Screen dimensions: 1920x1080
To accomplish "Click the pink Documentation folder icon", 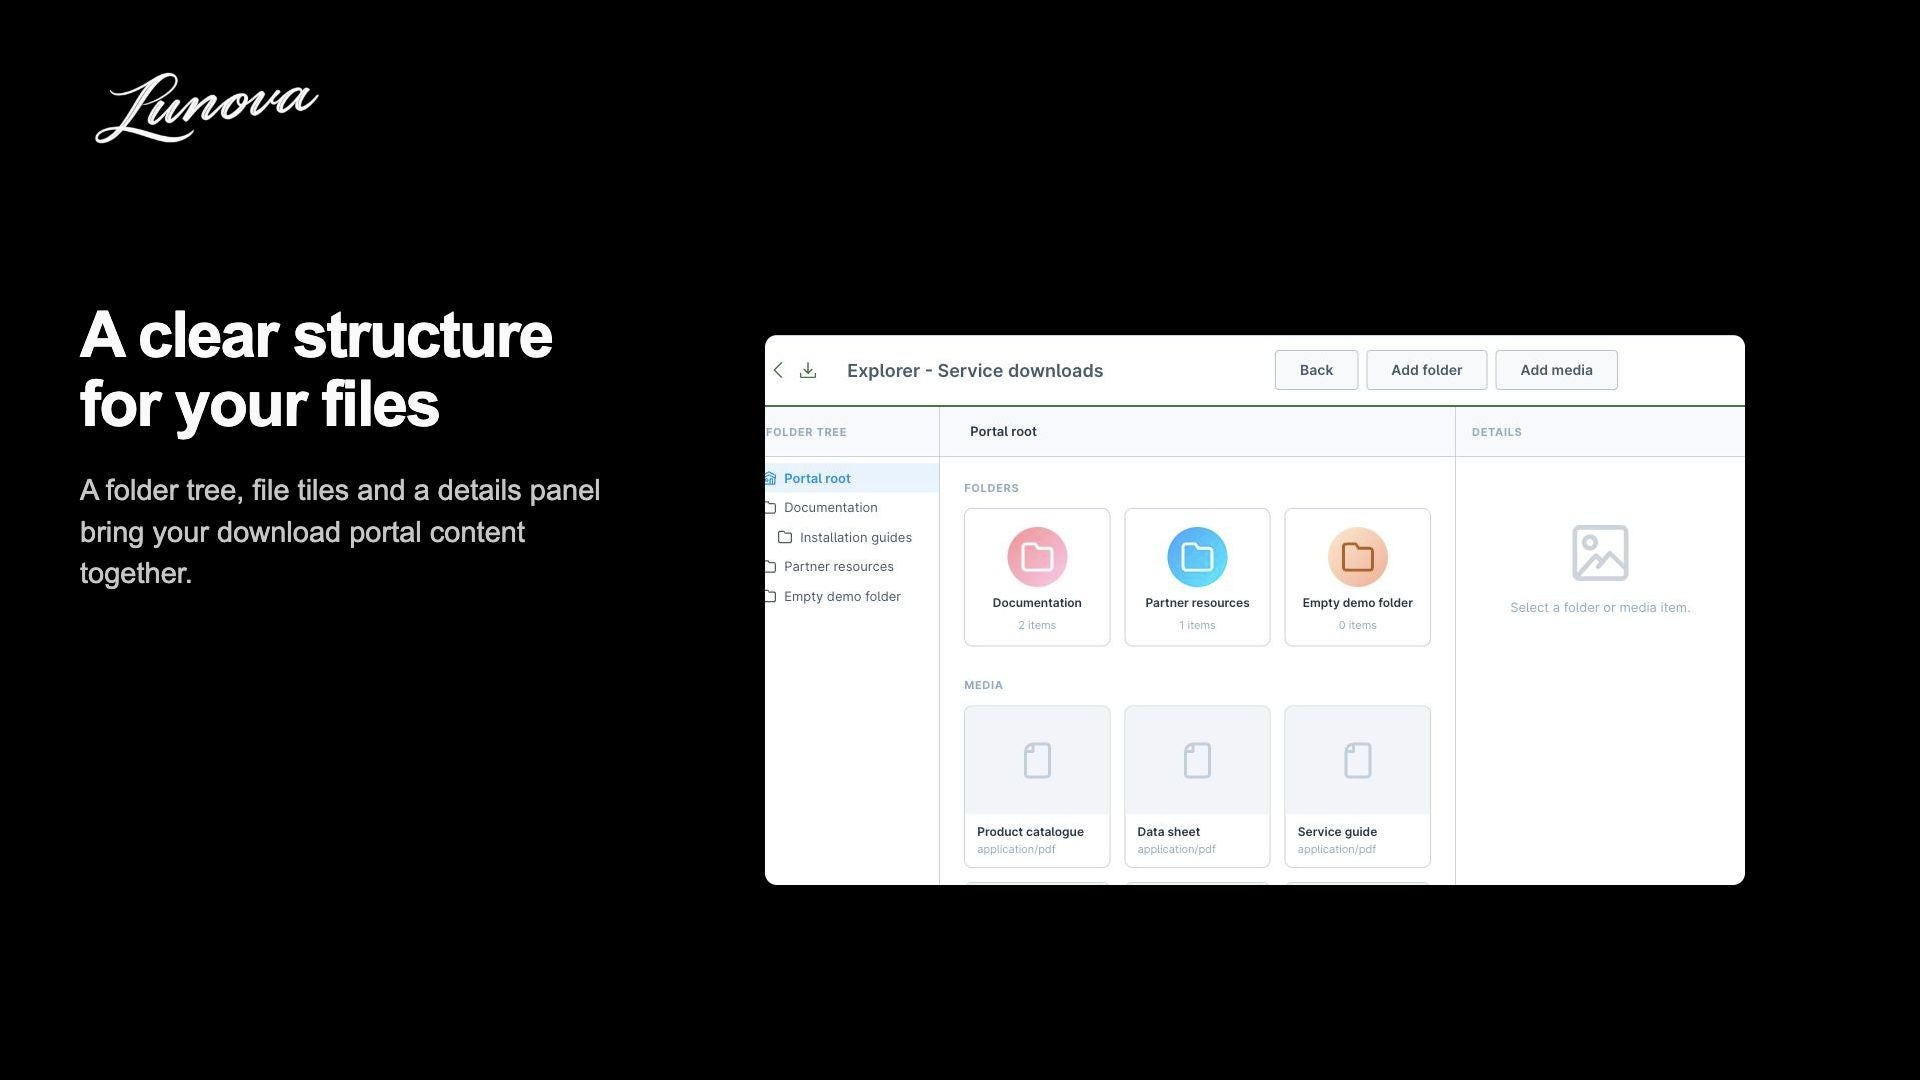I will tap(1037, 557).
